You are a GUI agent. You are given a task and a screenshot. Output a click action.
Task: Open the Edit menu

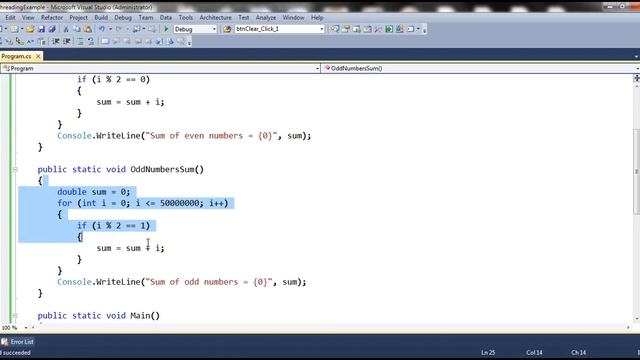[x=10, y=18]
